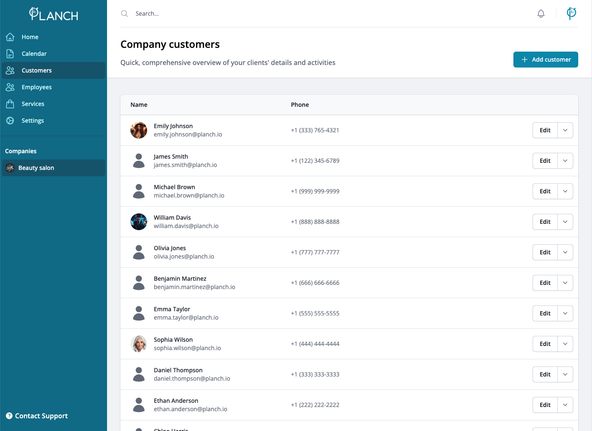
Task: Expand the dropdown next to James Smith's Edit
Action: click(x=565, y=161)
